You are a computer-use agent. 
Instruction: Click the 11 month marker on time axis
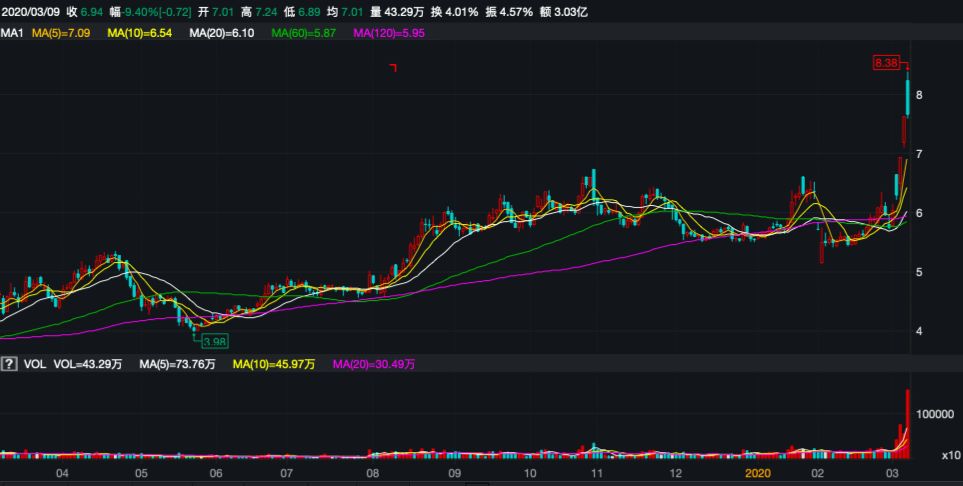597,472
